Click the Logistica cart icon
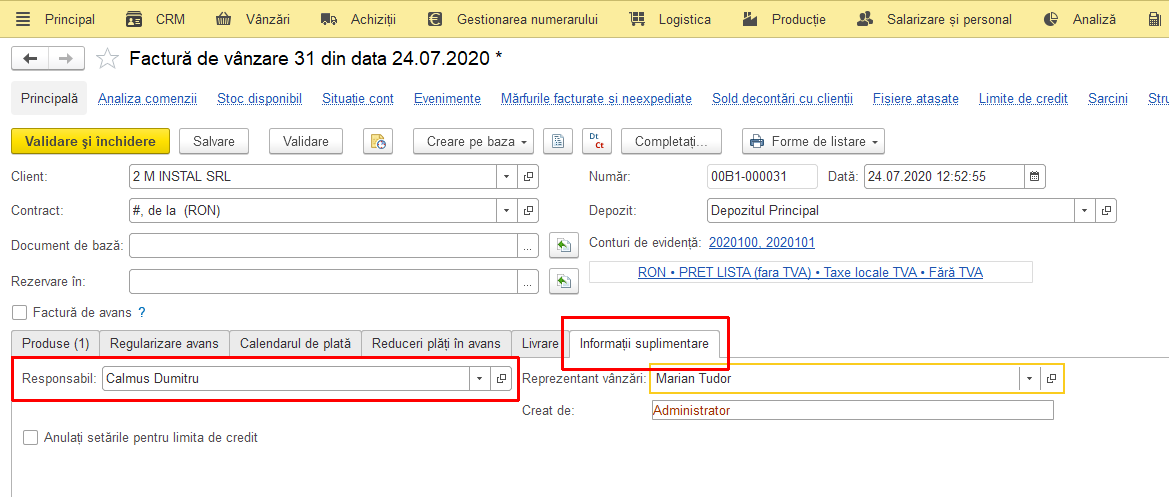The height and width of the screenshot is (497, 1169). tap(637, 19)
